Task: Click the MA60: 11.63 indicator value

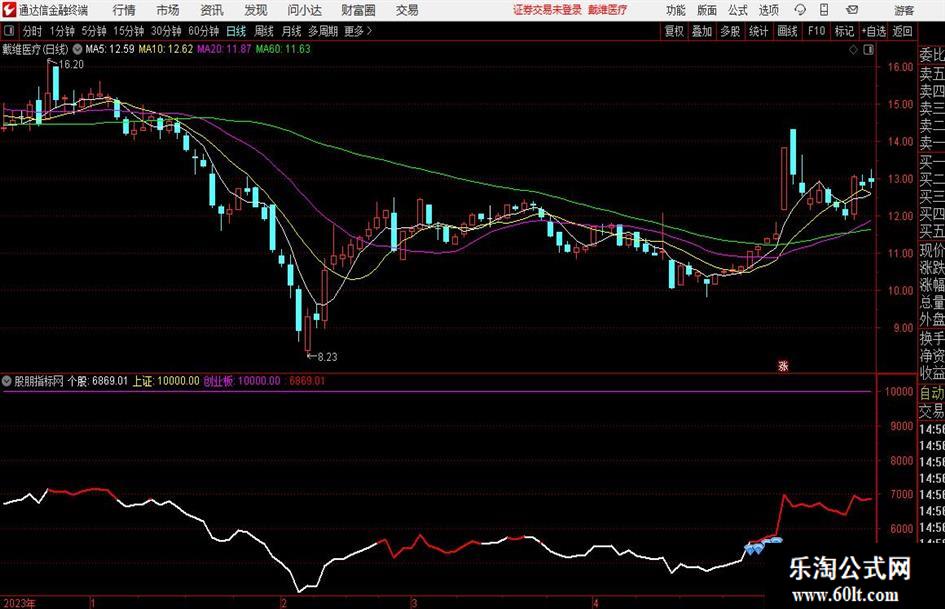Action: pyautogui.click(x=283, y=49)
